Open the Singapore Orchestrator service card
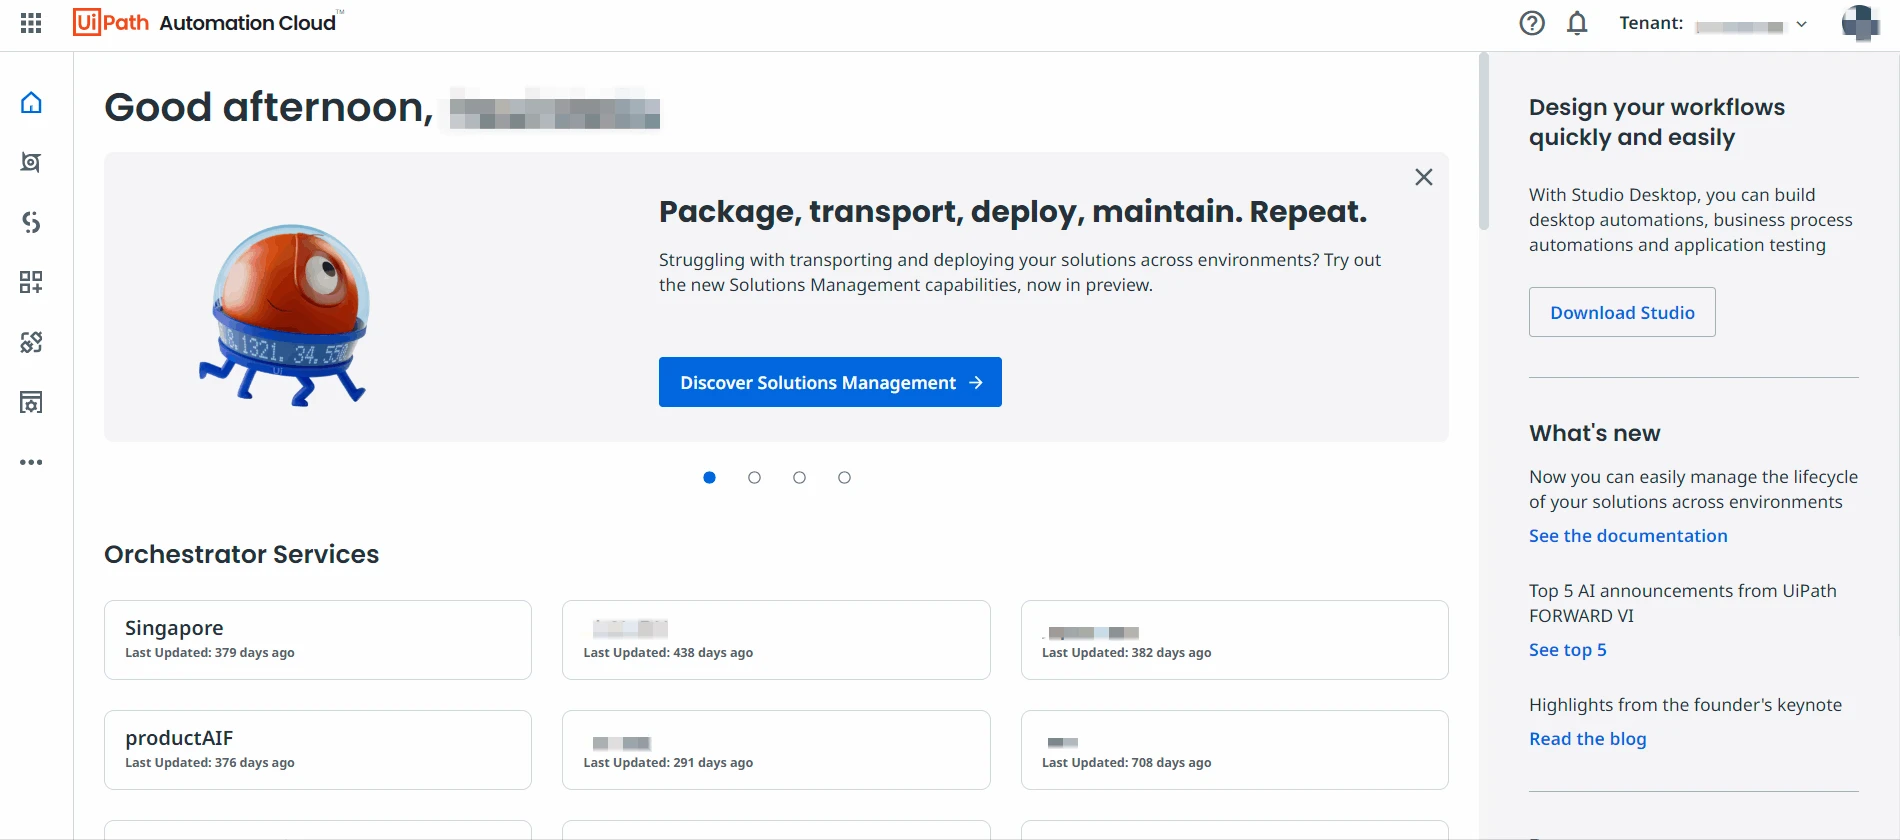This screenshot has width=1900, height=840. tap(318, 640)
